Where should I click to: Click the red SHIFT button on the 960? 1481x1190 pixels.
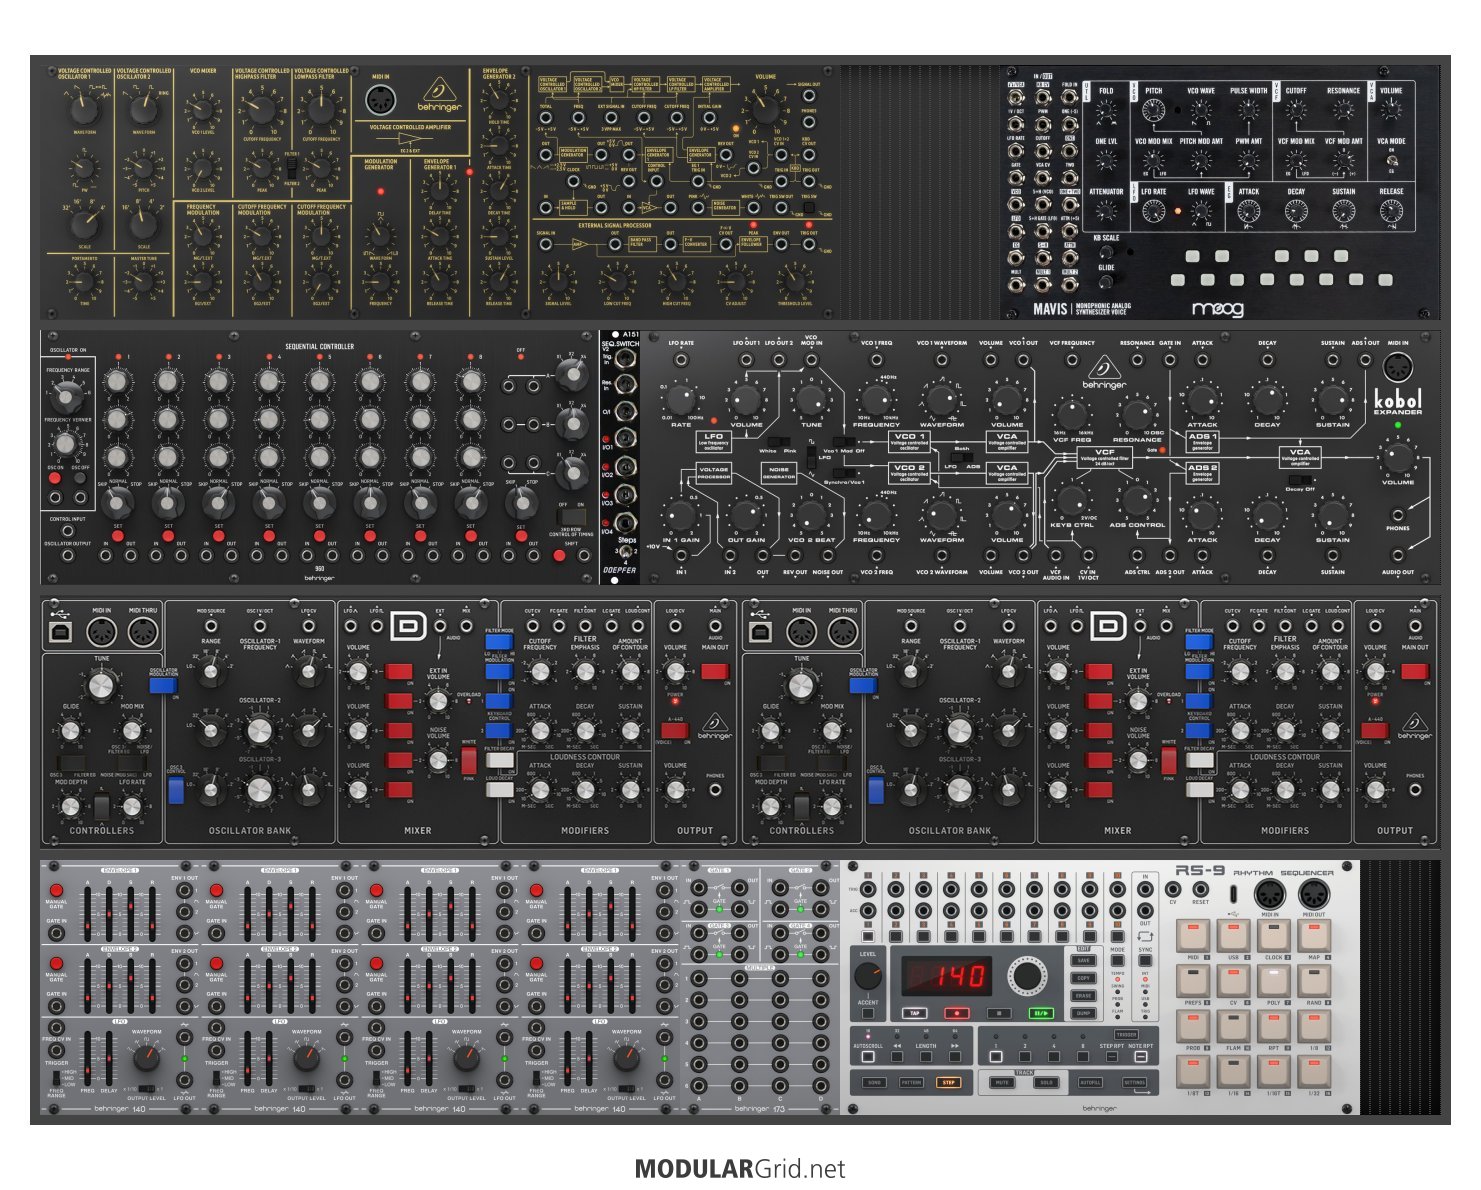tap(559, 555)
